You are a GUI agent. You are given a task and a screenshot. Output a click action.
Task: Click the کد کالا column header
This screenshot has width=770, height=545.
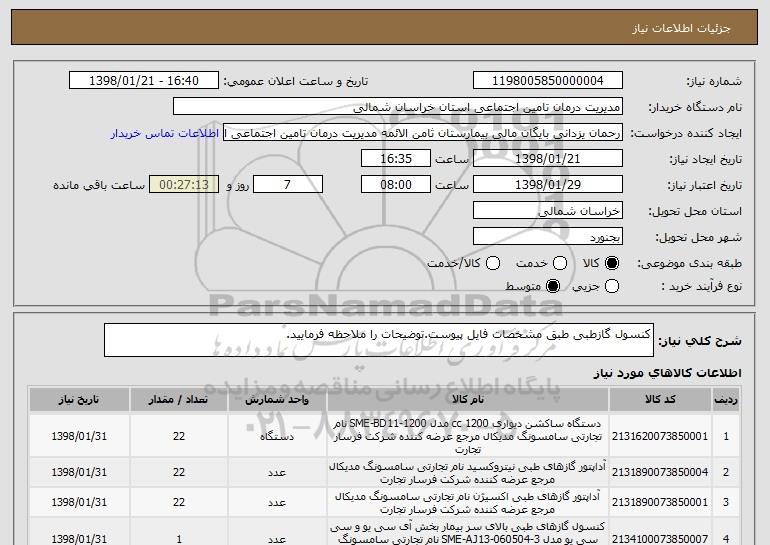[x=660, y=400]
